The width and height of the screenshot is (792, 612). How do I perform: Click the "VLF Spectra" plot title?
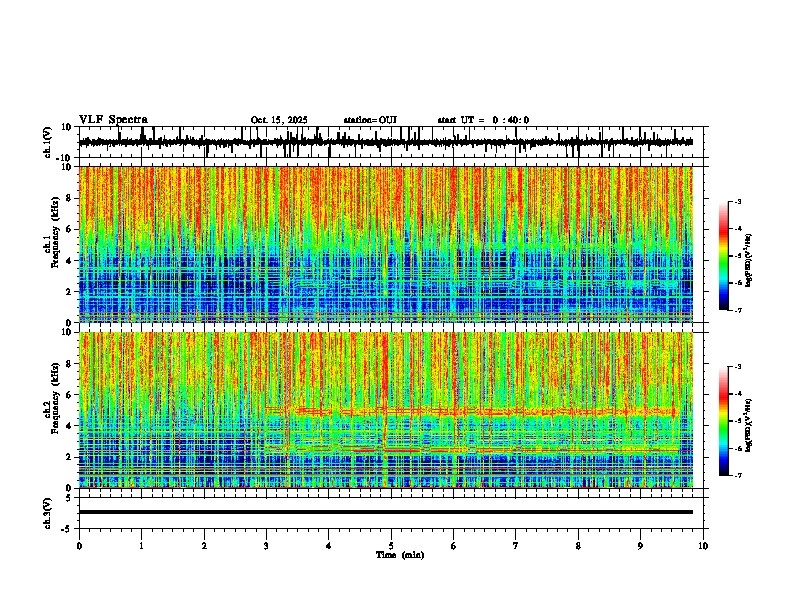click(x=113, y=120)
